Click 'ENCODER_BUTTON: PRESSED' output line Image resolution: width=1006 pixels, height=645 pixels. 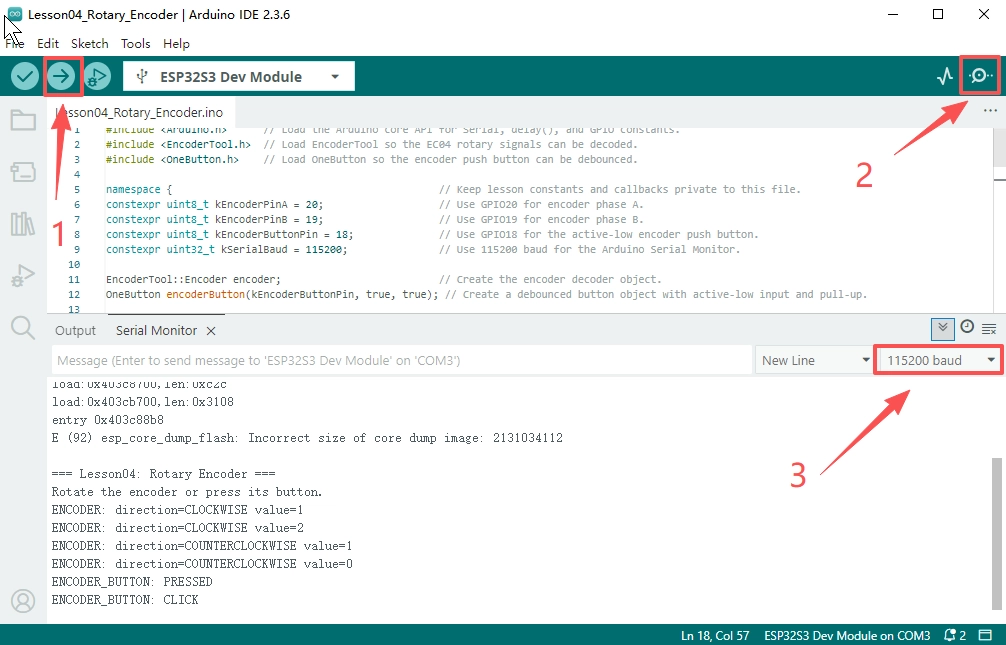[x=132, y=581]
